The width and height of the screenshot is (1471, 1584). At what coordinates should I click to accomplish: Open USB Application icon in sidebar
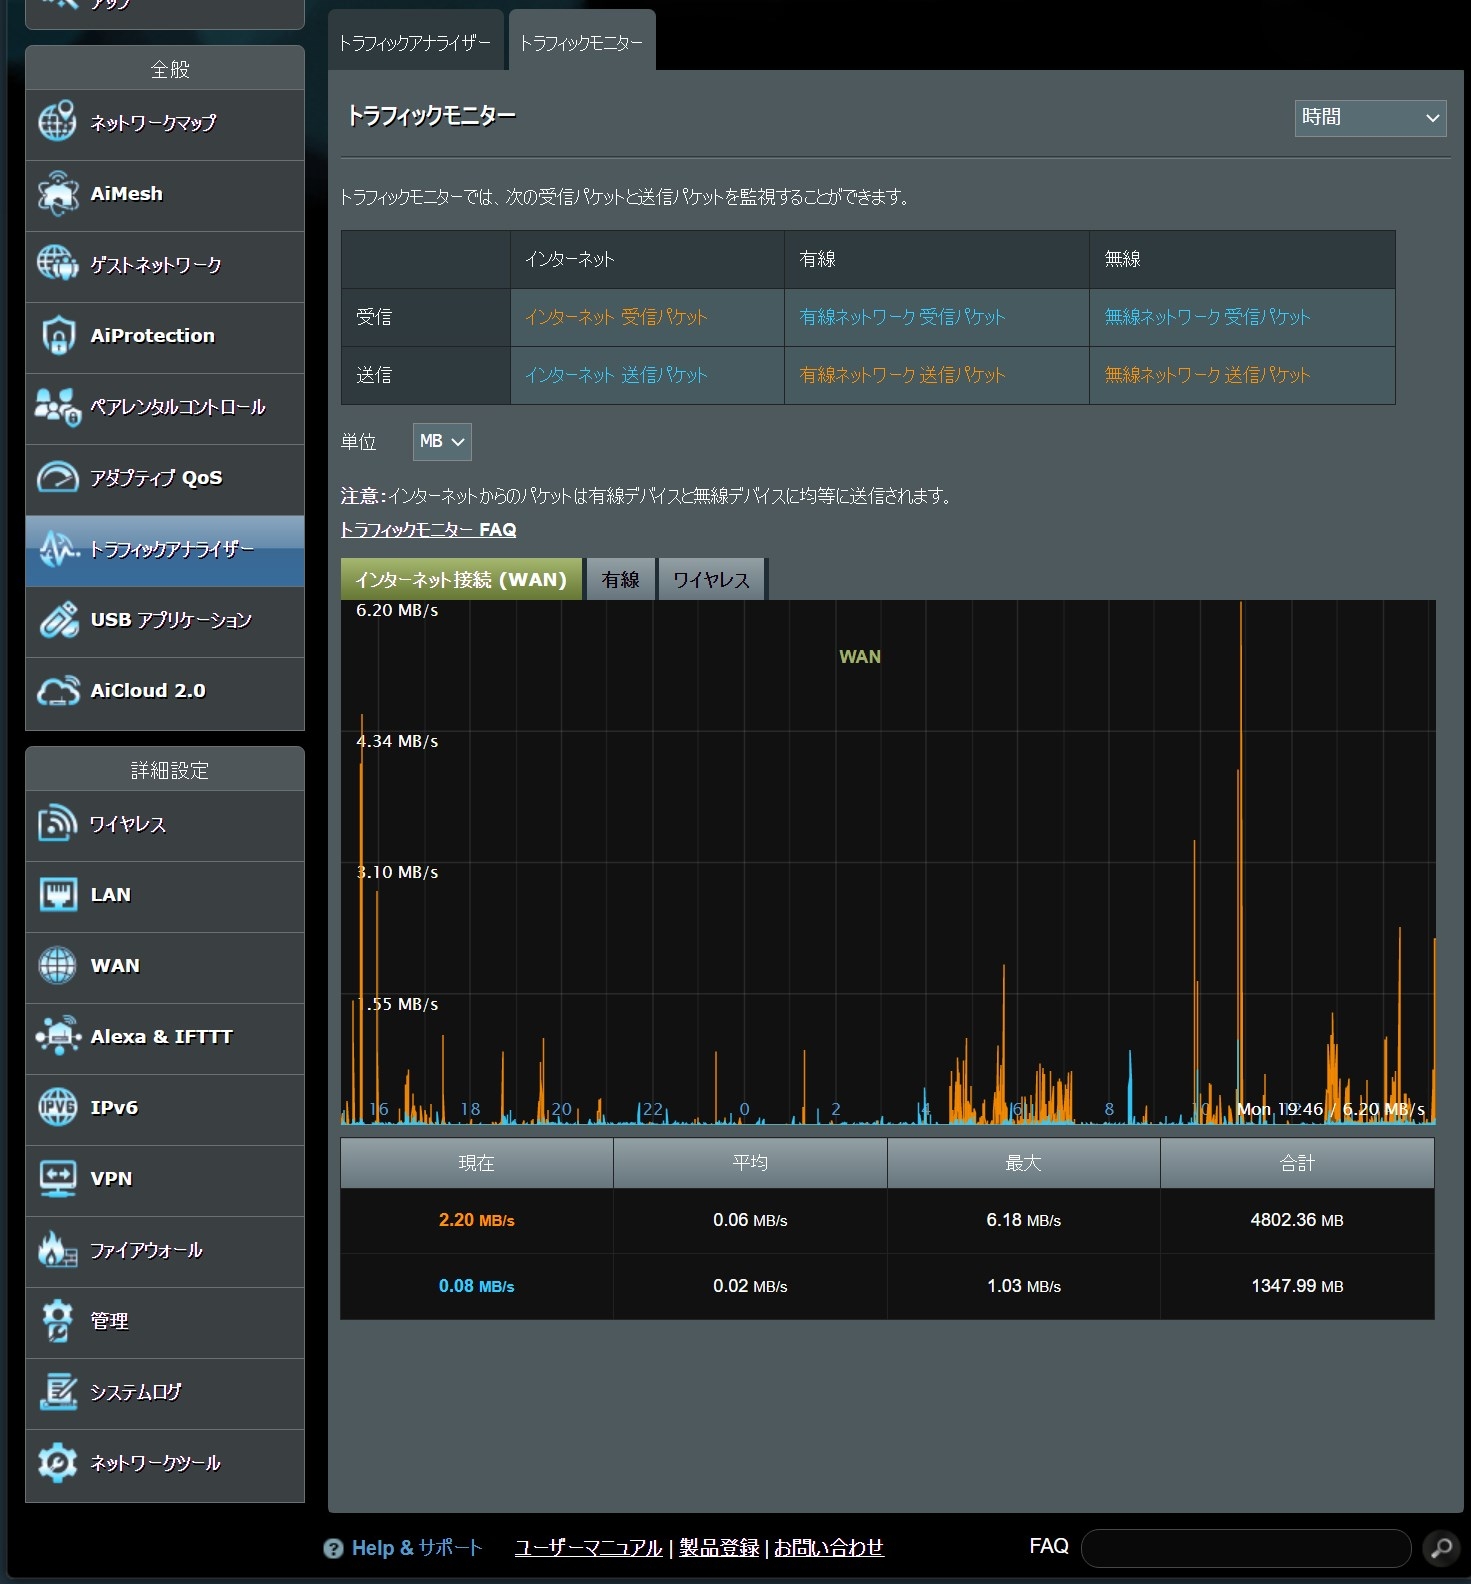(57, 620)
